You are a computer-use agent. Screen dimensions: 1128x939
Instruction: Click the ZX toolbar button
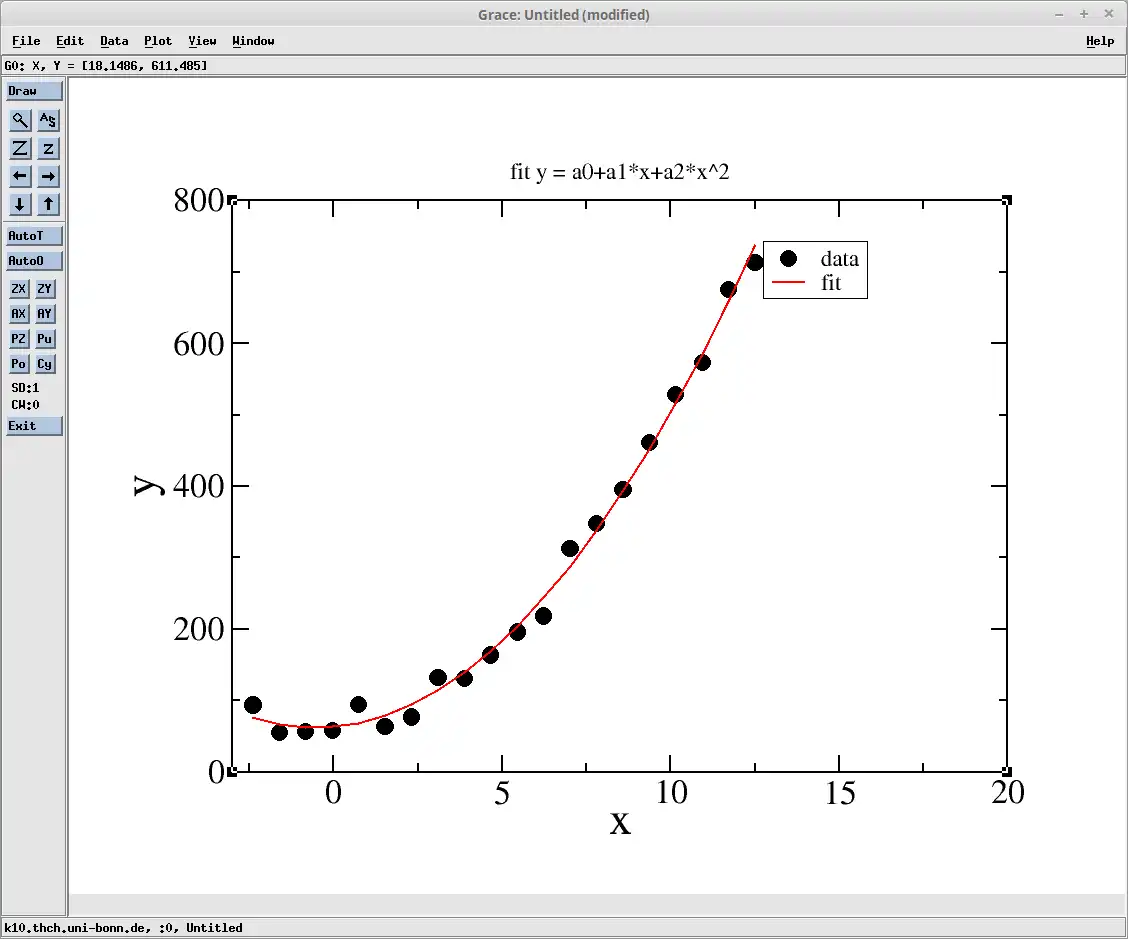(x=19, y=289)
